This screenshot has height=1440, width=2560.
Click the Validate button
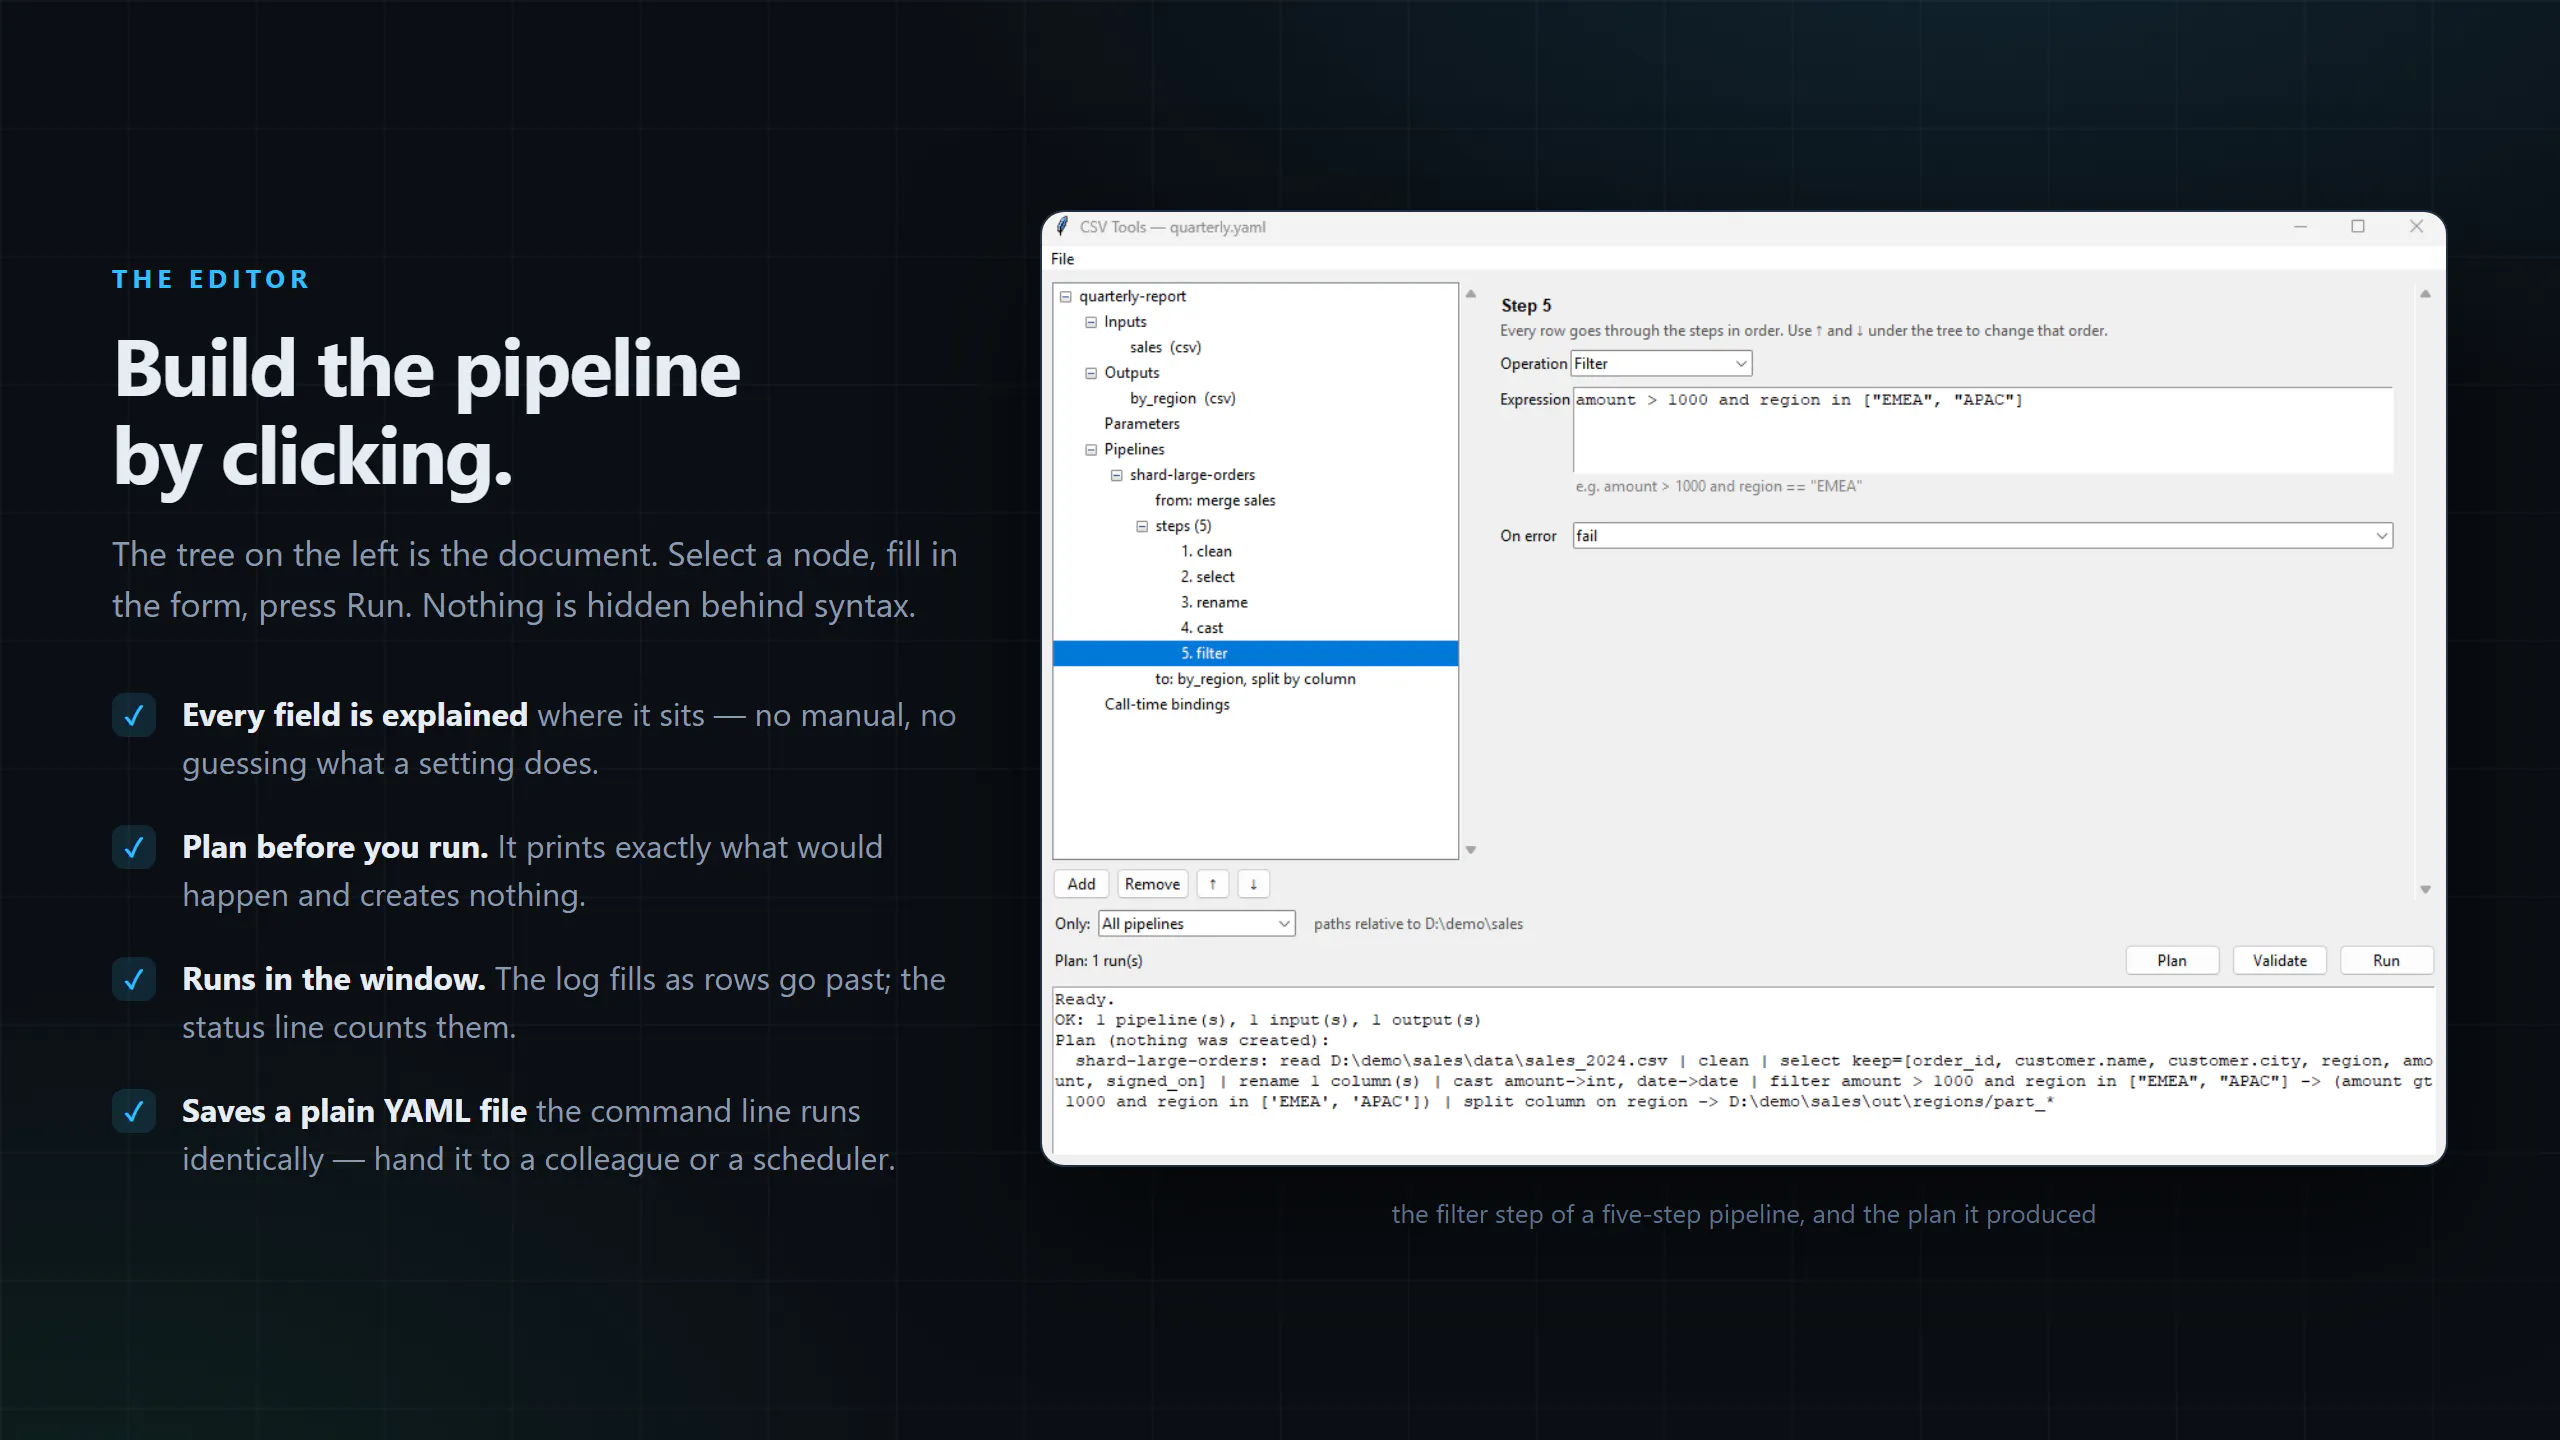(x=2279, y=961)
